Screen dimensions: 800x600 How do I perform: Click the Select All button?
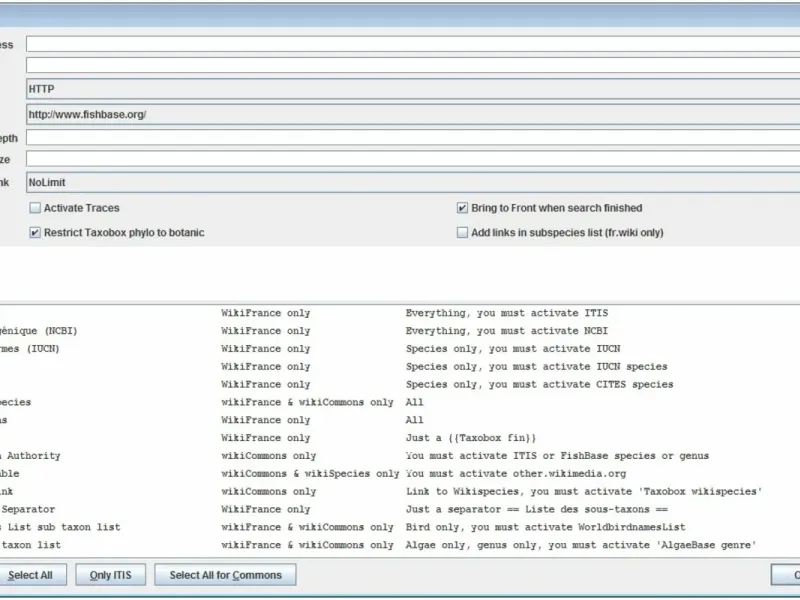point(32,575)
